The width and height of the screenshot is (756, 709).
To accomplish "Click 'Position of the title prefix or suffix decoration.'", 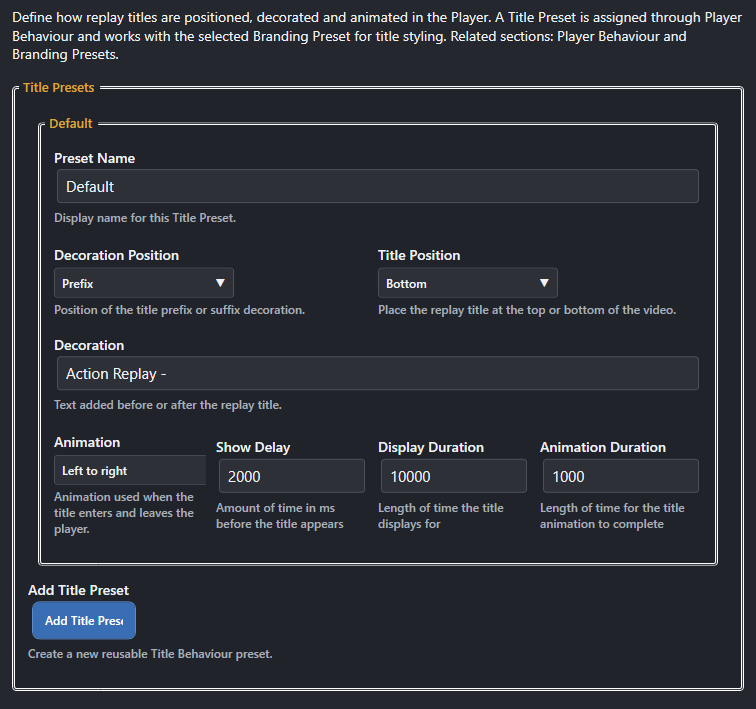I will [179, 310].
